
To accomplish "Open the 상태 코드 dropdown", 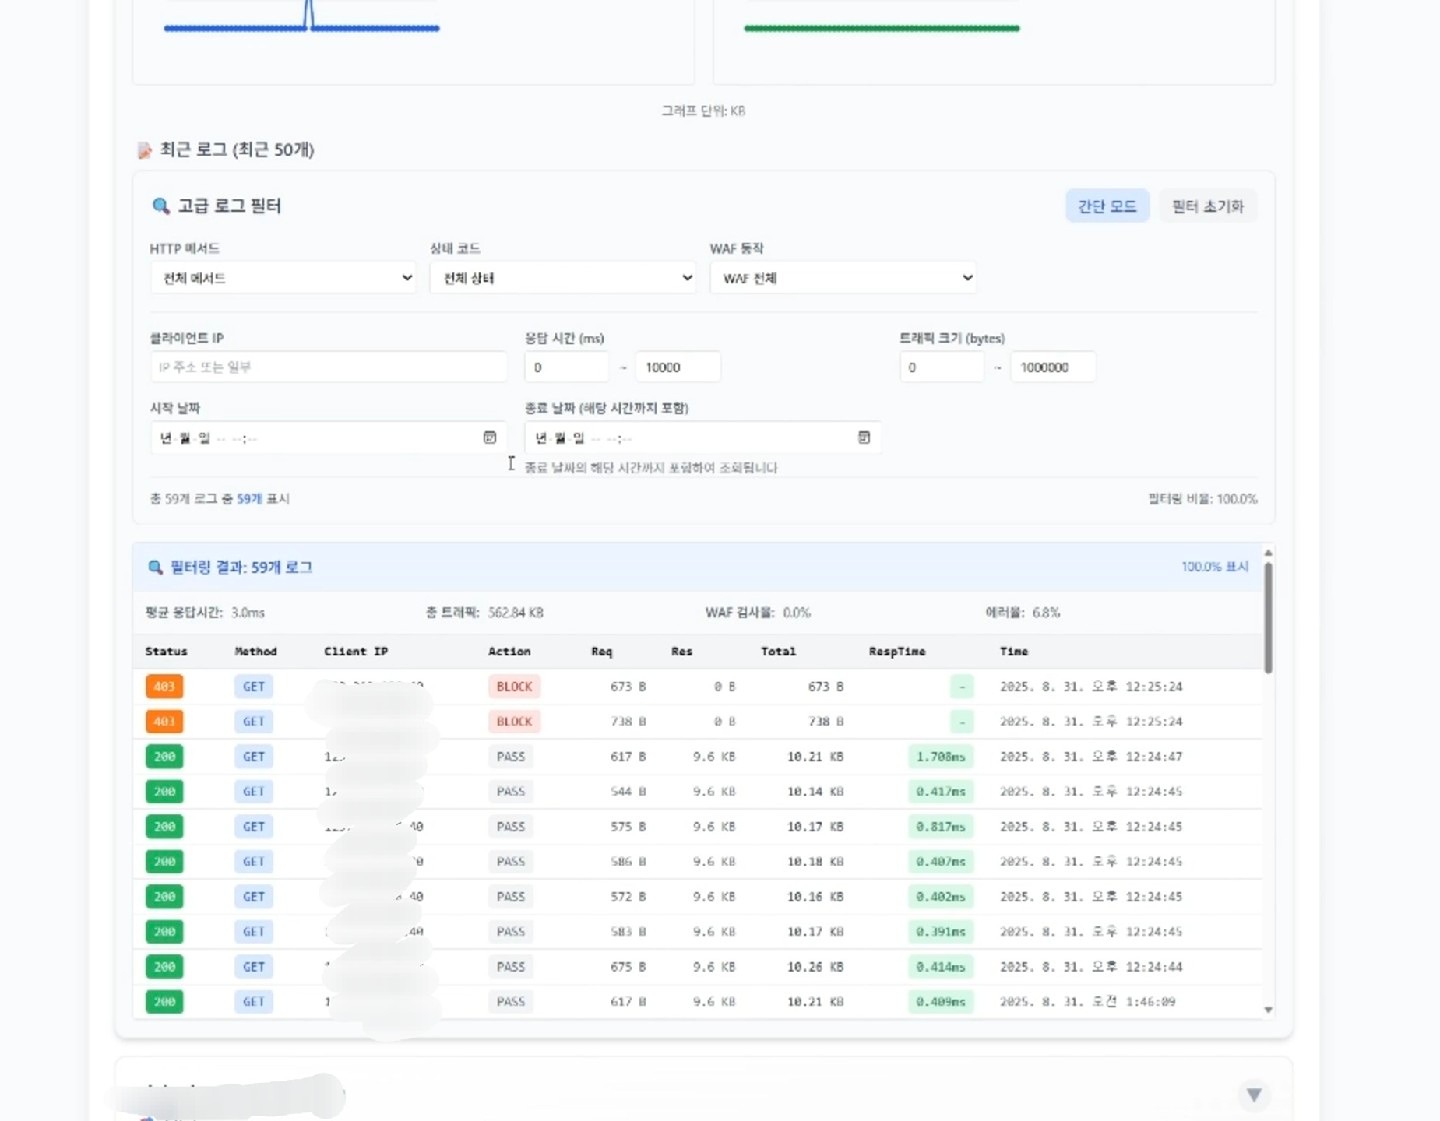I will point(563,278).
